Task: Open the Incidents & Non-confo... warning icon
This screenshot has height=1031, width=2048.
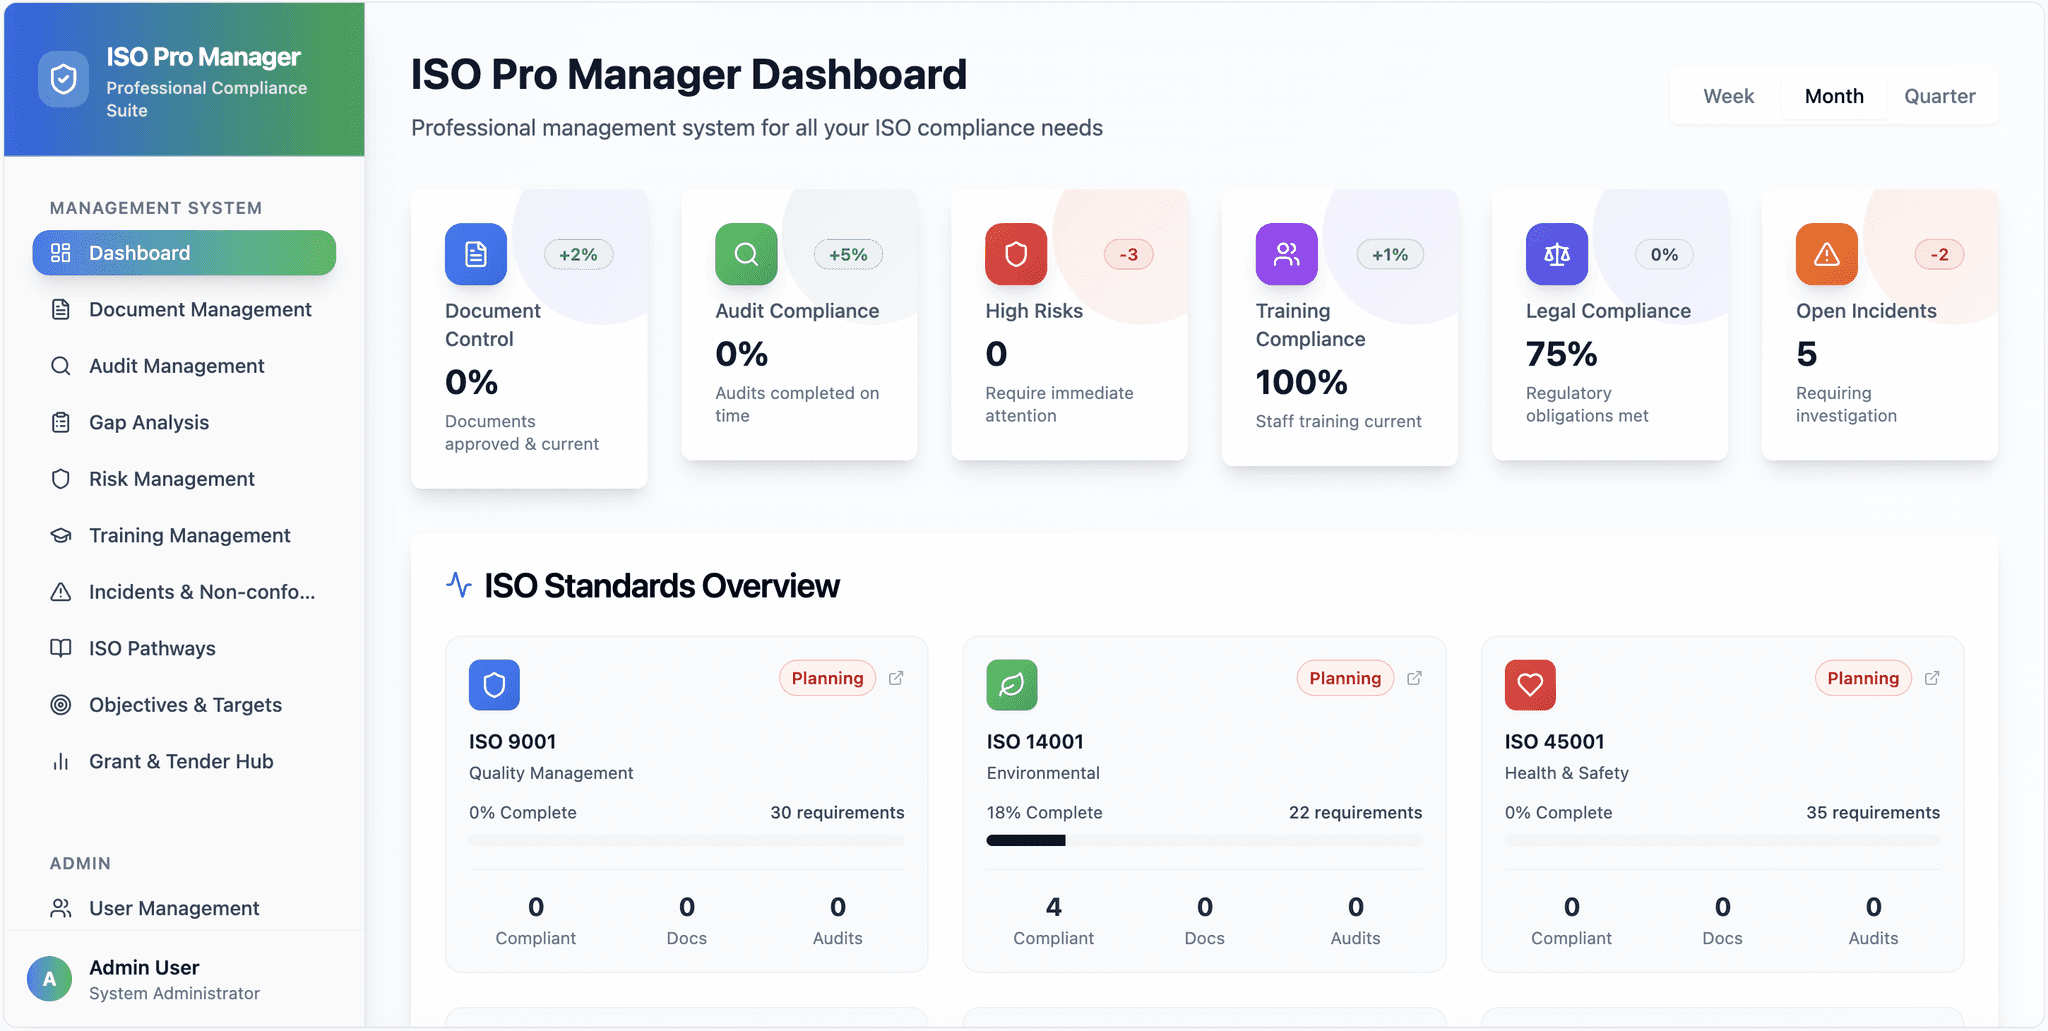Action: (x=62, y=591)
